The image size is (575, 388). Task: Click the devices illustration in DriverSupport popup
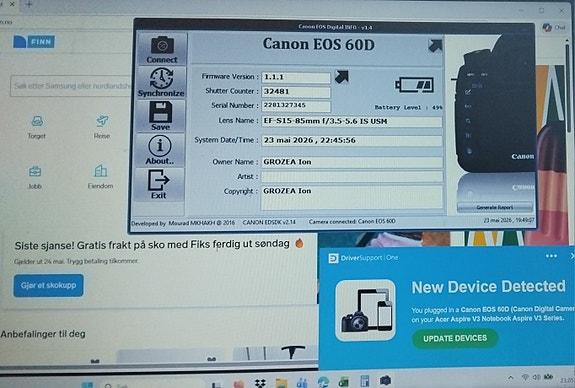coord(365,310)
